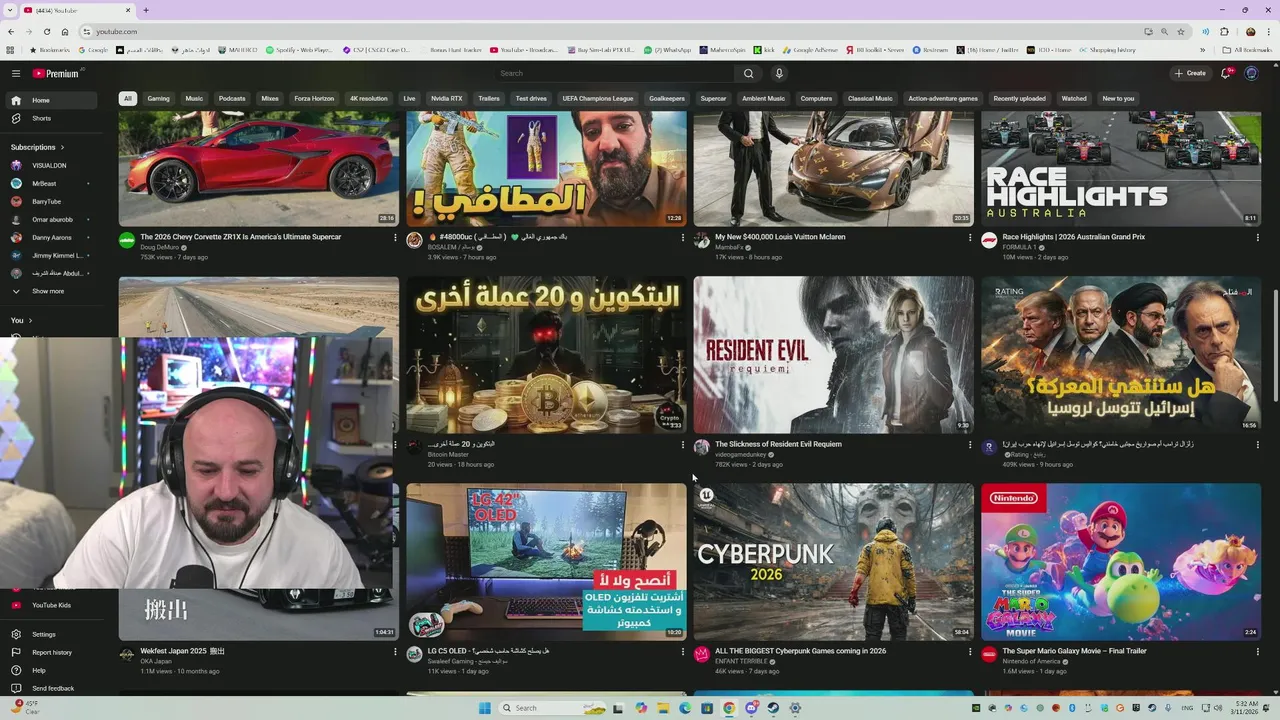Viewport: 1280px width, 720px height.
Task: Open the account avatar menu
Action: tap(1251, 73)
